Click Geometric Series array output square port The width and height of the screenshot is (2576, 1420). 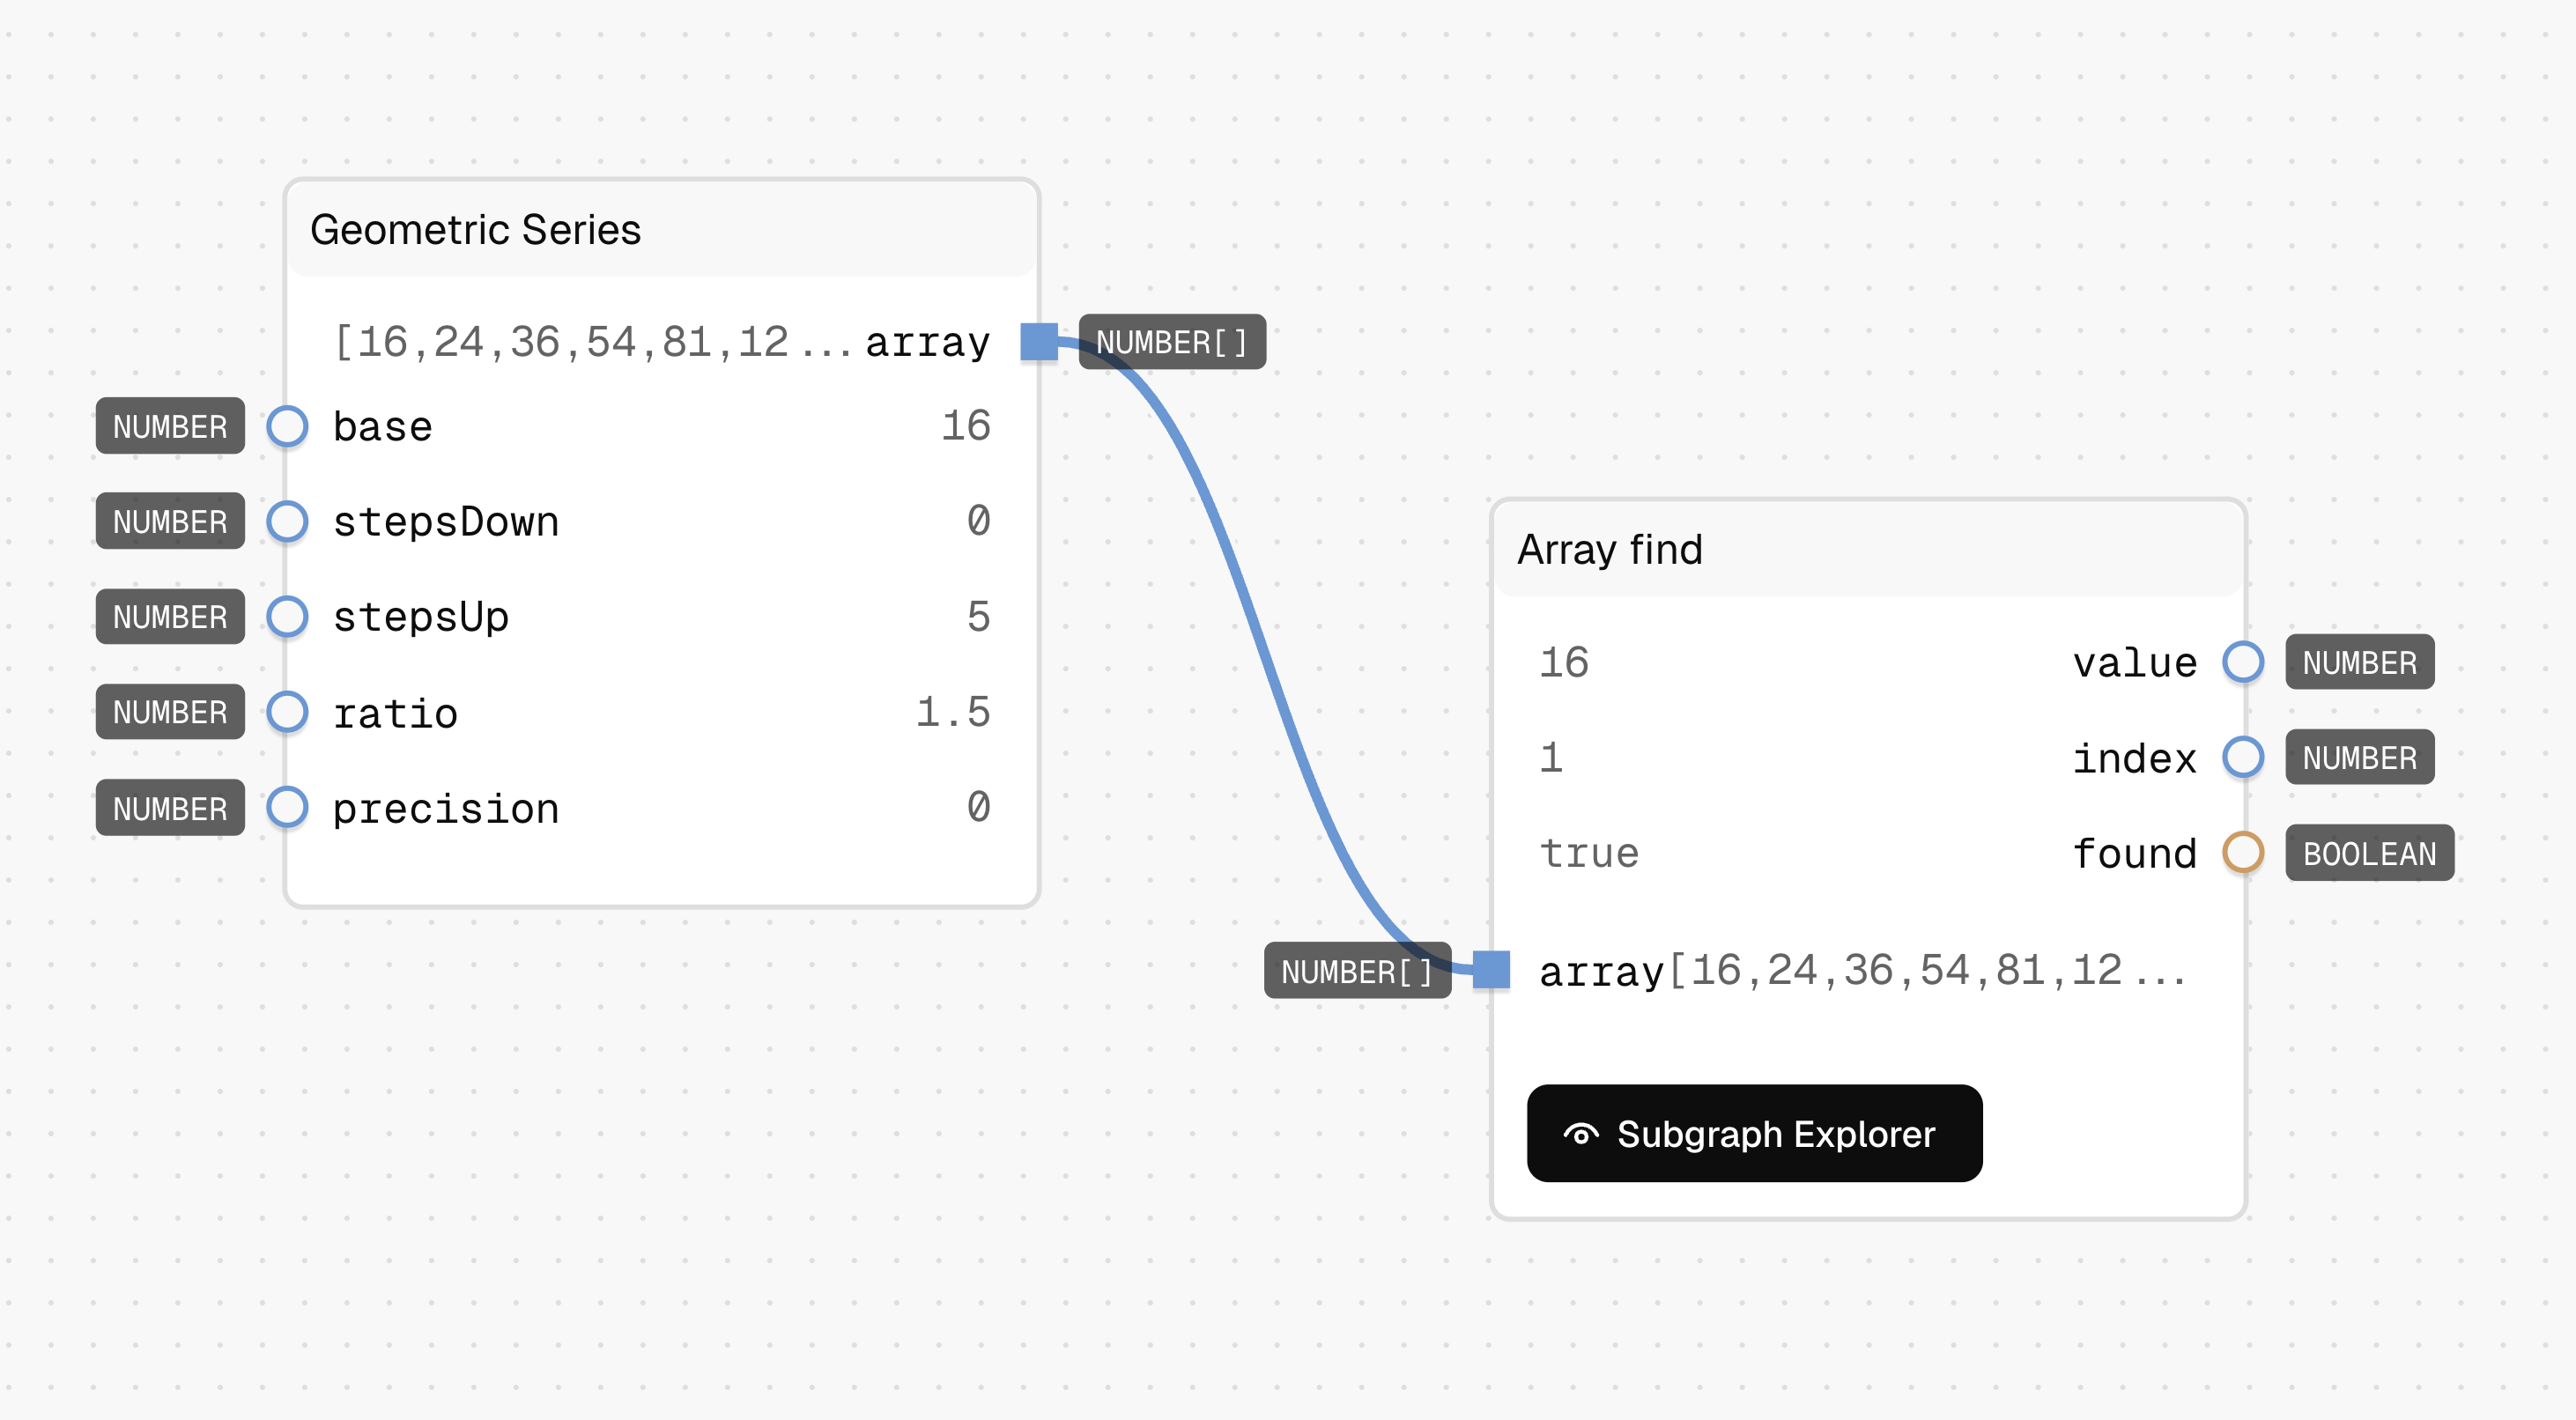[1039, 342]
